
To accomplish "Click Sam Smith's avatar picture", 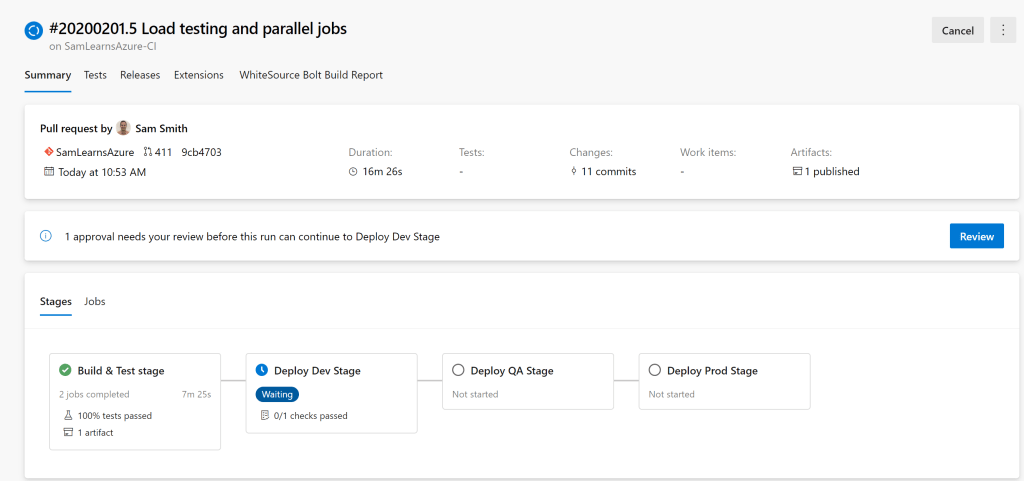I will (123, 128).
